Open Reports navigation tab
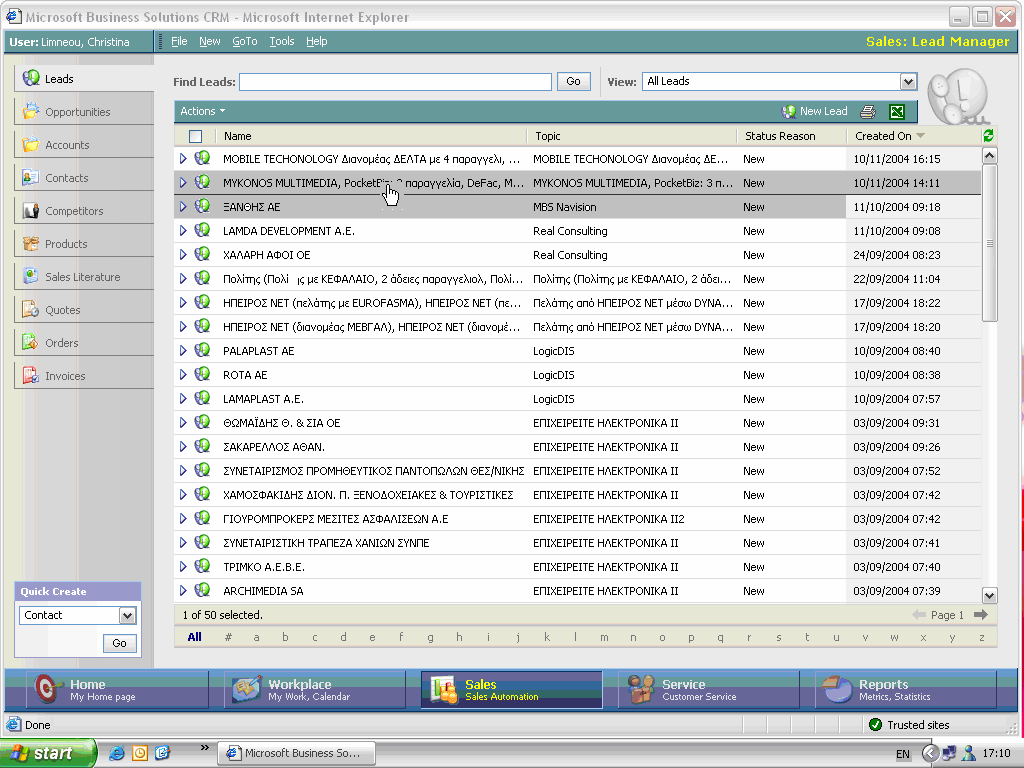1024x768 pixels. coord(906,690)
